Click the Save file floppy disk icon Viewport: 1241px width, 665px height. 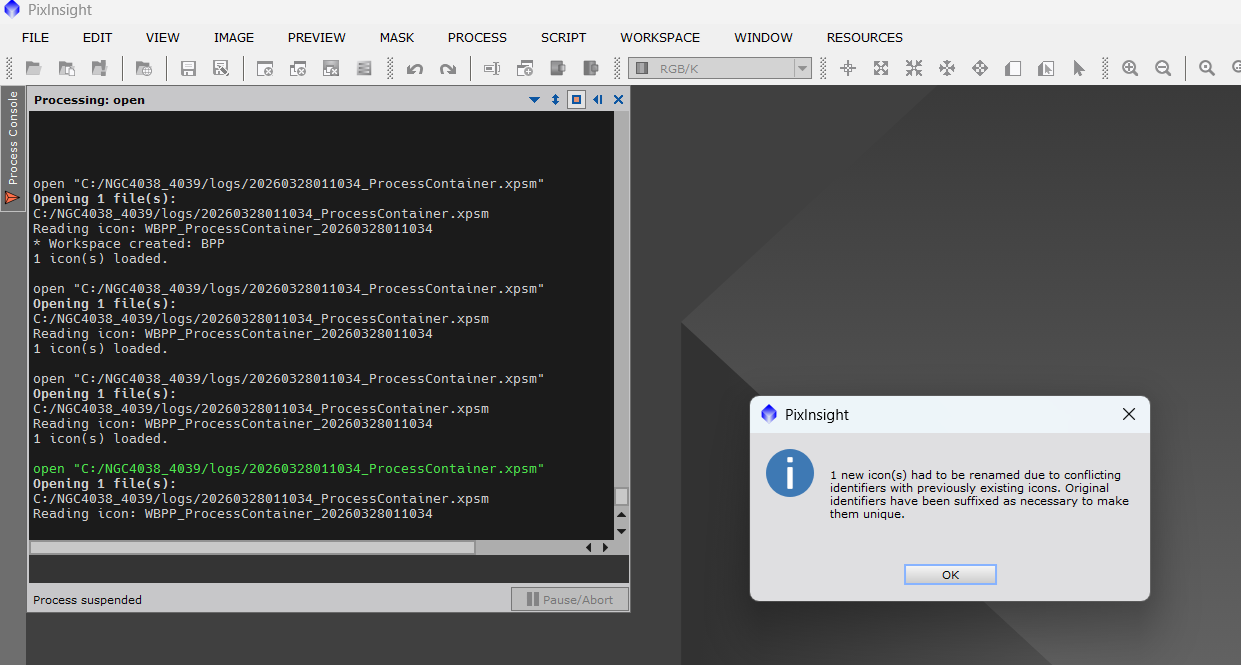[x=188, y=69]
